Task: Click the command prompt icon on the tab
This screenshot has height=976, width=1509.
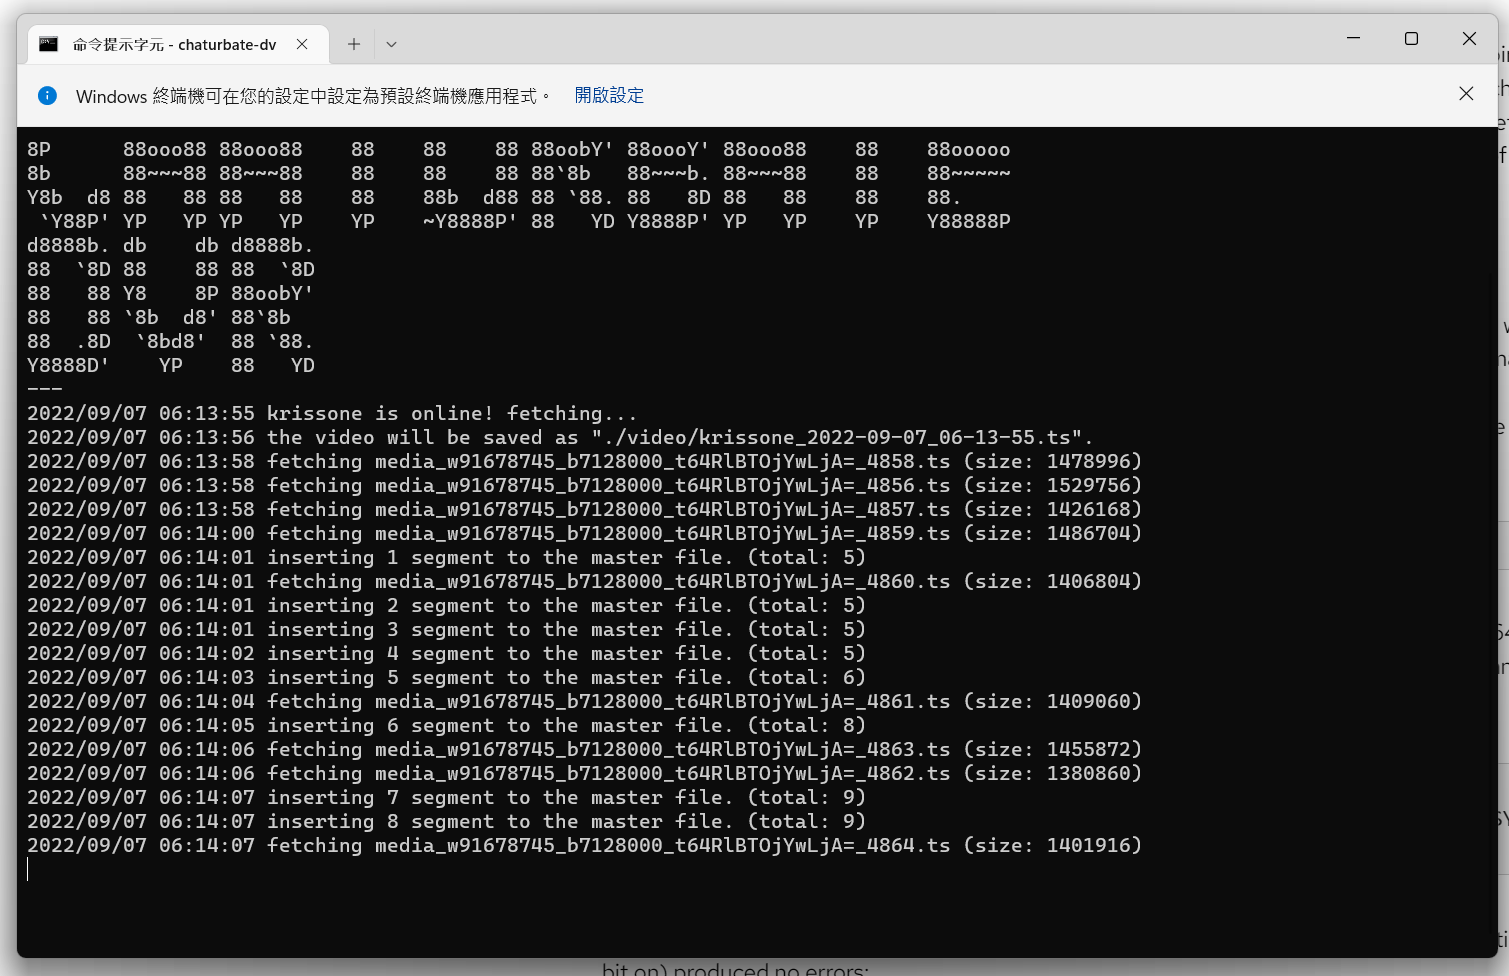Action: click(47, 43)
